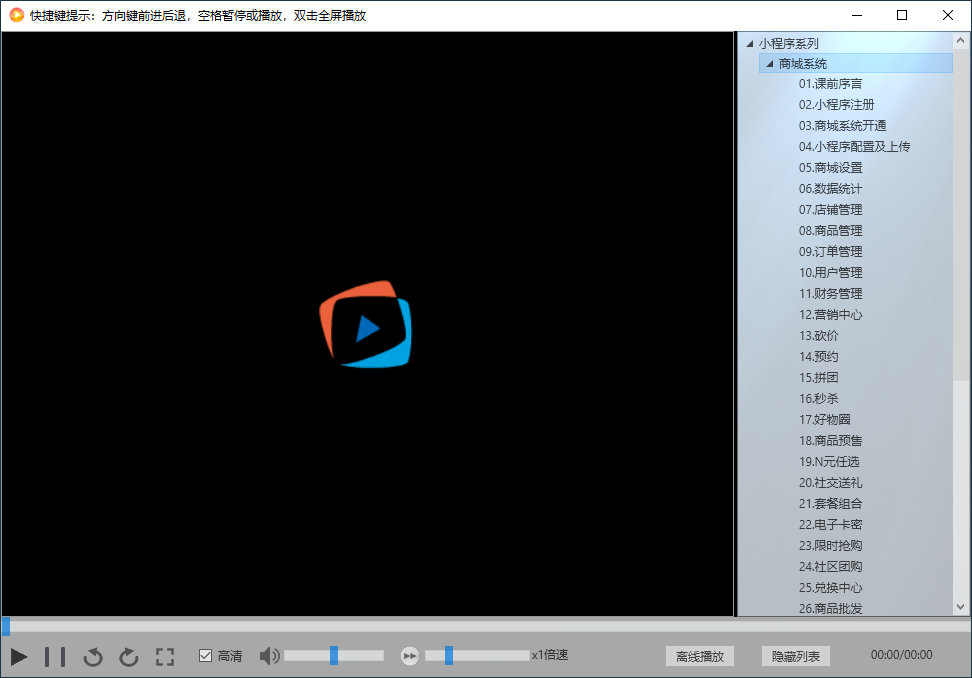Open lesson 20.社交送礼
This screenshot has width=972, height=678.
(830, 483)
